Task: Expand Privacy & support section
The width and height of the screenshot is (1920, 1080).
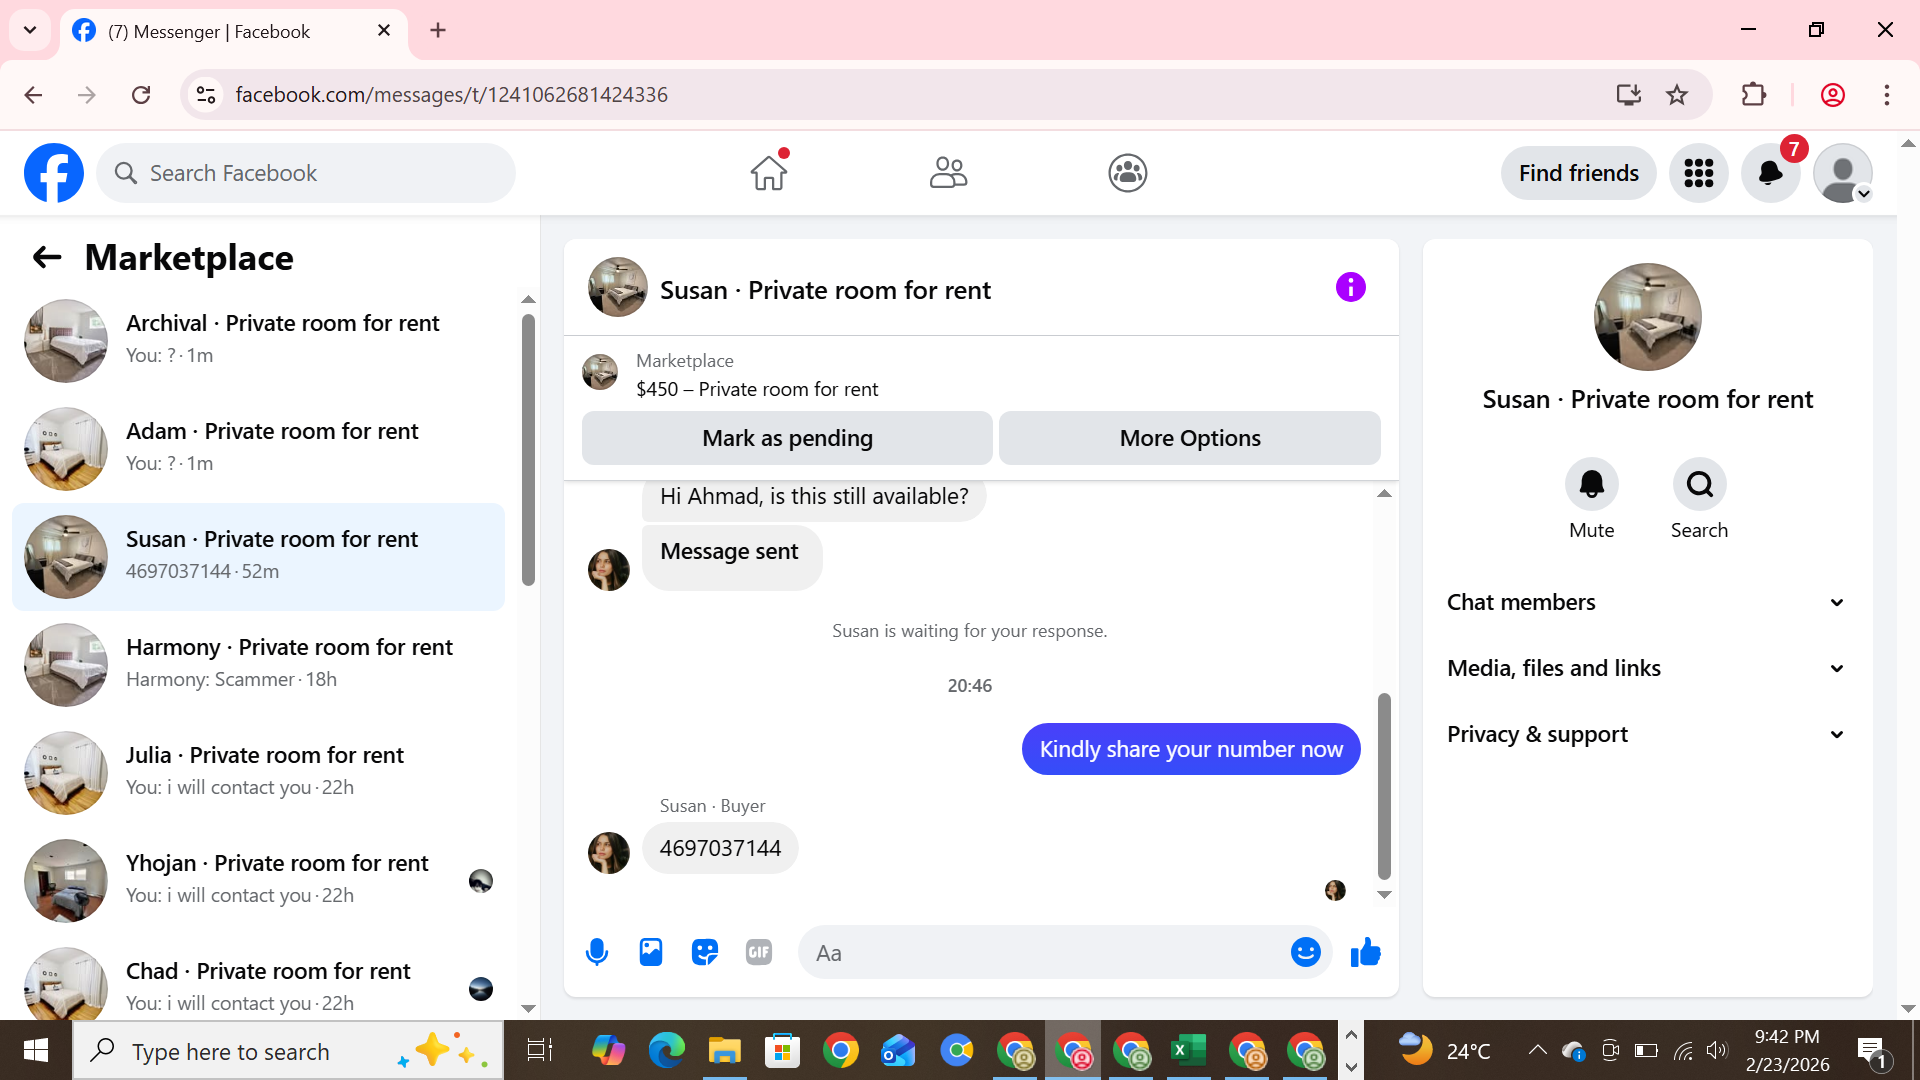Action: 1647,734
